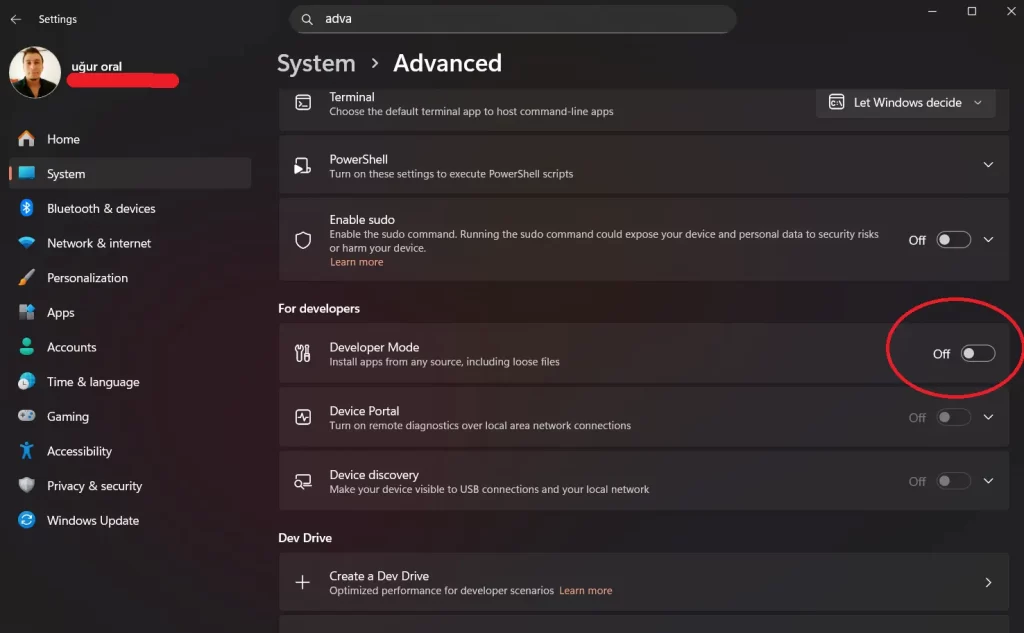1024x633 pixels.
Task: Expand the Device discovery section
Action: [988, 480]
